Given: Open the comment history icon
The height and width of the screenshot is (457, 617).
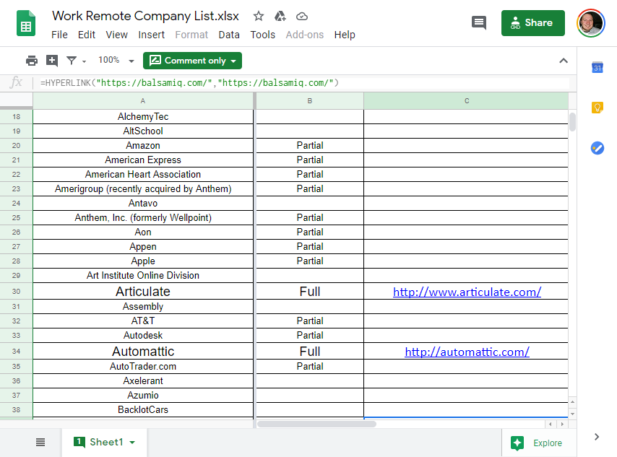Looking at the screenshot, I should (x=479, y=23).
